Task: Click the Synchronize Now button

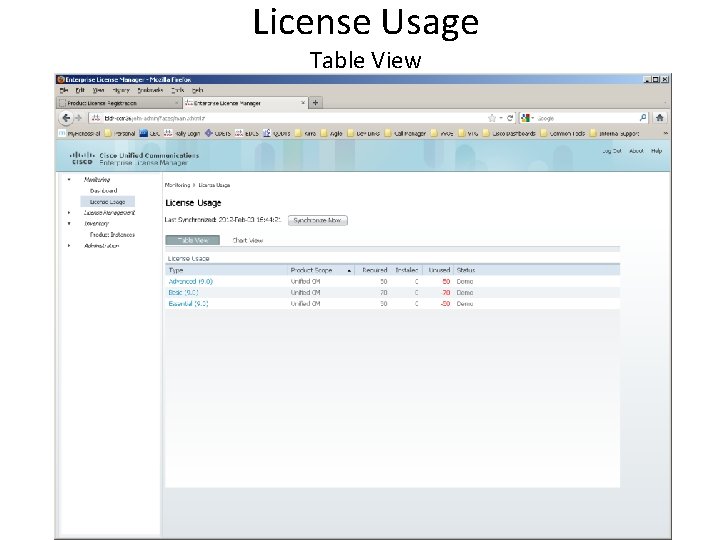Action: pyautogui.click(x=318, y=220)
